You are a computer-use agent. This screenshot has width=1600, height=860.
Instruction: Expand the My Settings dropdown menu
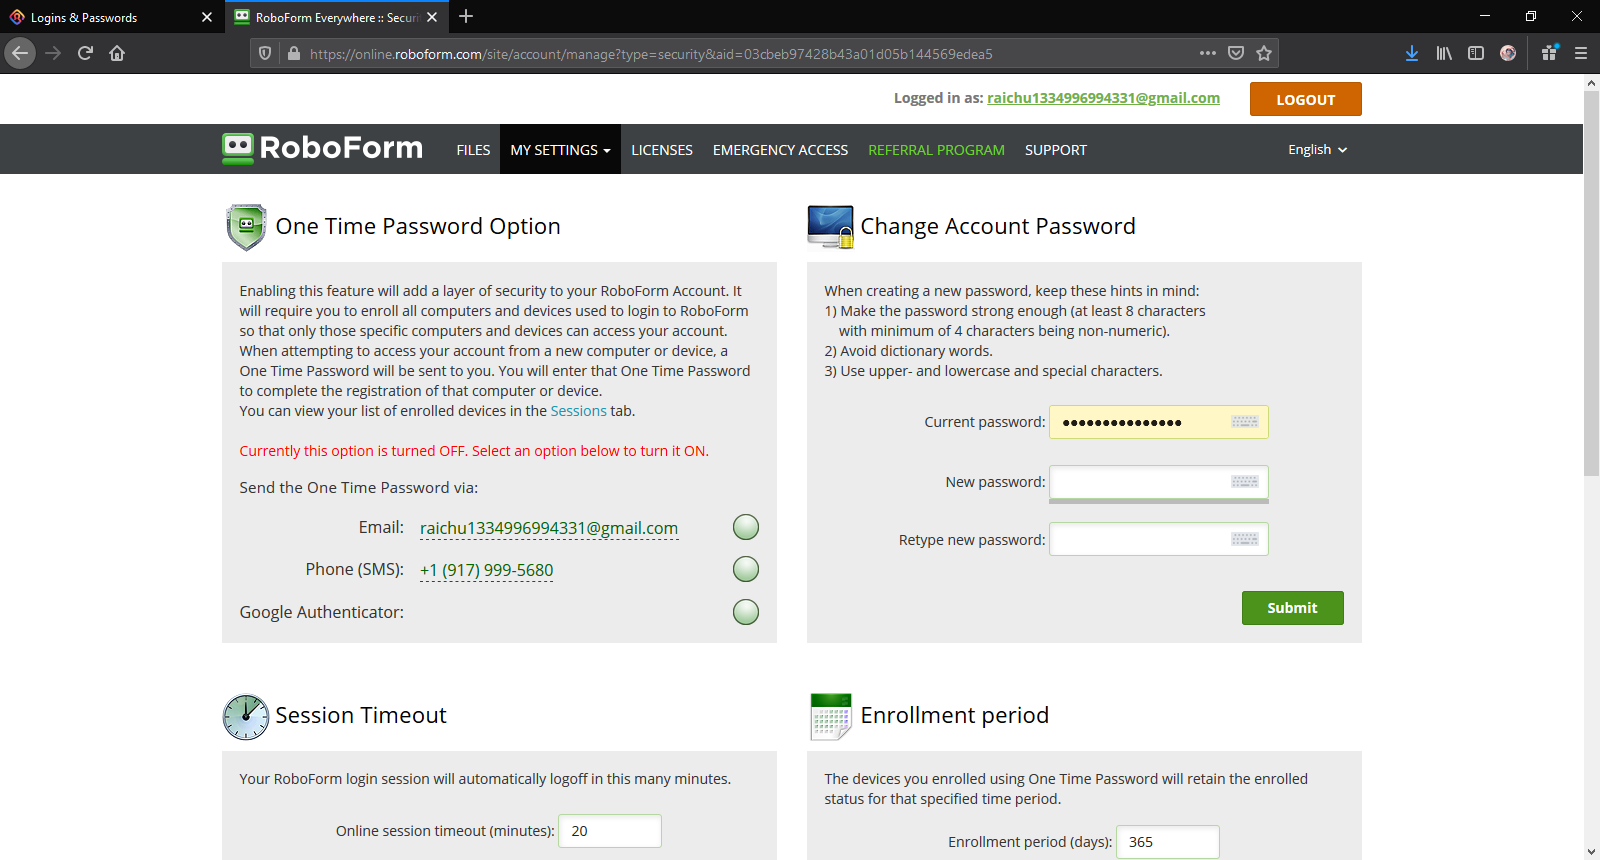[x=560, y=150]
